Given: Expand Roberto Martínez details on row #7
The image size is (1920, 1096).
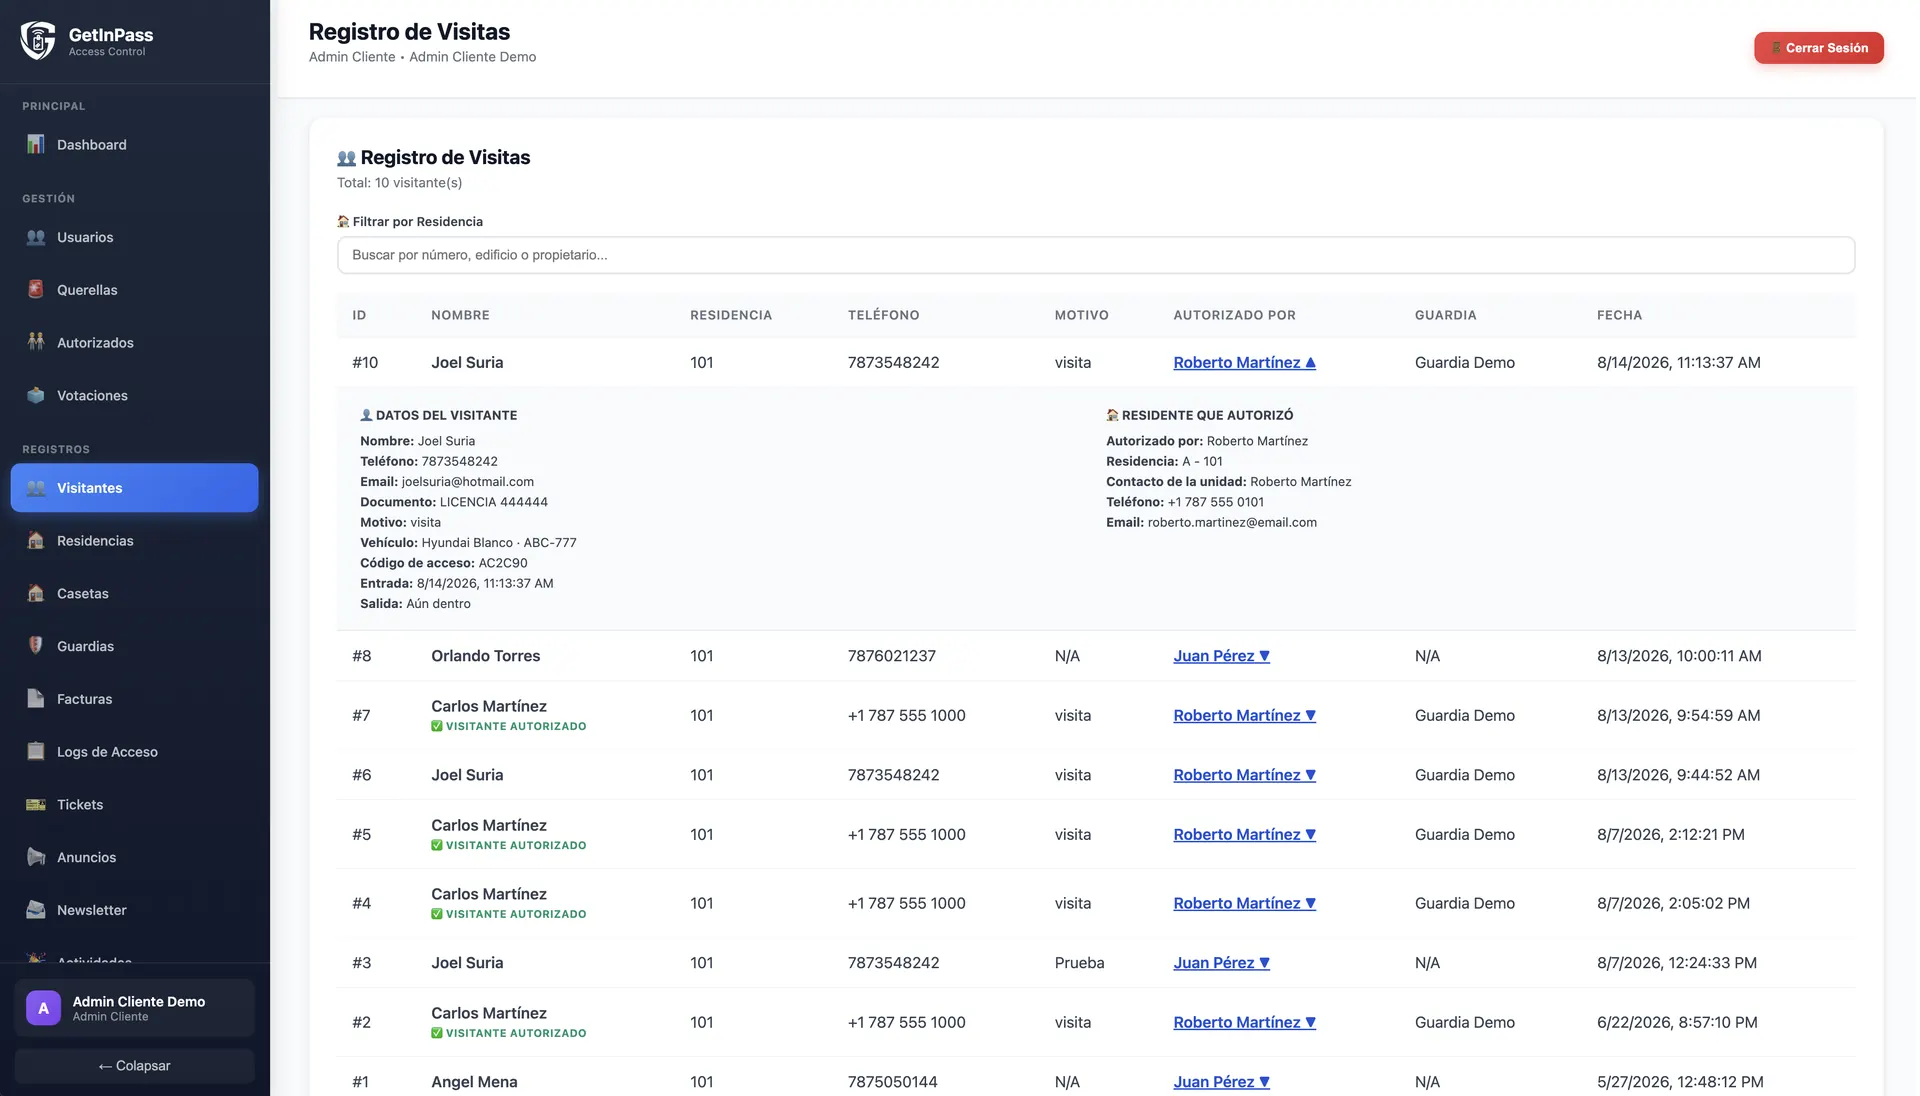Looking at the screenshot, I should (x=1244, y=716).
